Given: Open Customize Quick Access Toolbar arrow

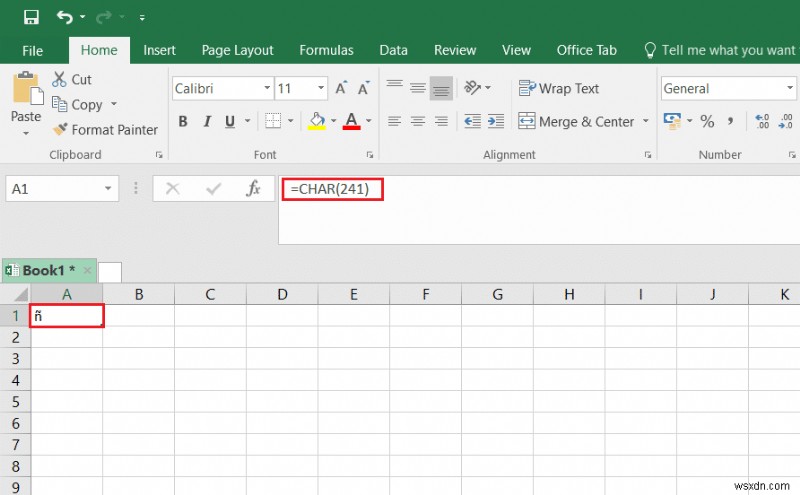Looking at the screenshot, I should tap(142, 18).
